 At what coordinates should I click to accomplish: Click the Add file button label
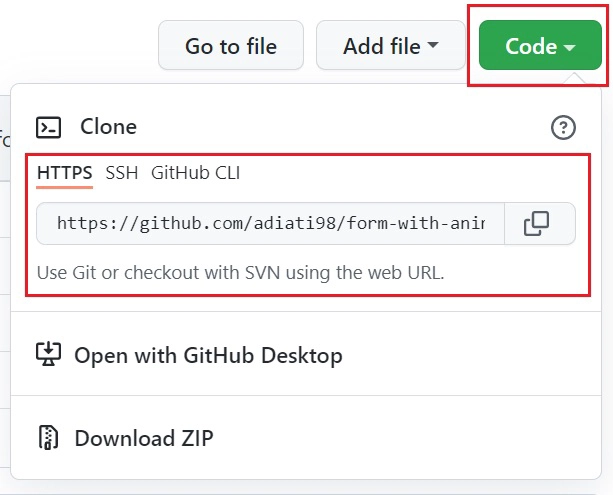[x=380, y=46]
